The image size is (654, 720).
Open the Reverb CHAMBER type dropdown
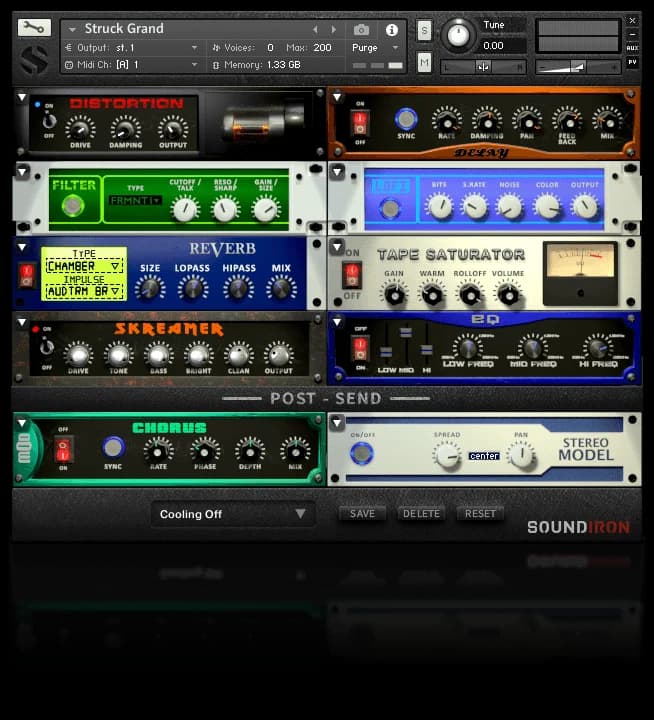[x=83, y=266]
